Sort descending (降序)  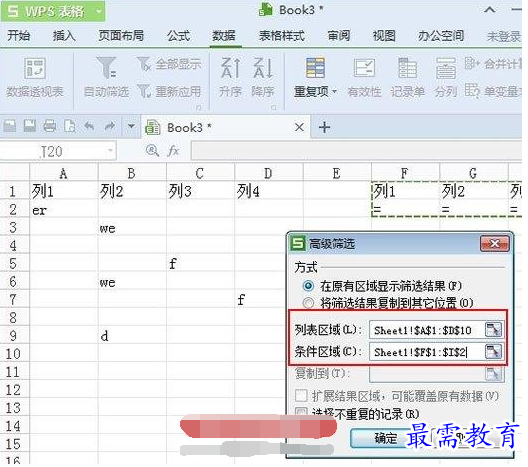[x=263, y=77]
